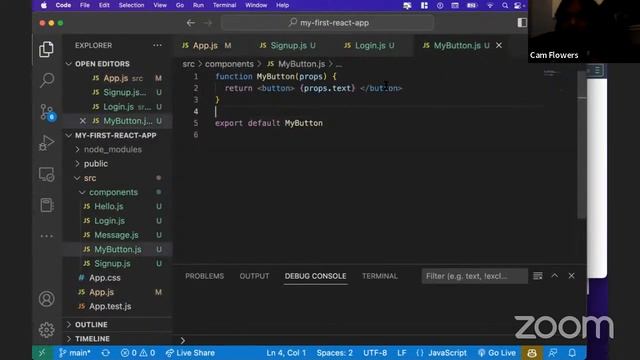
Task: Click the my-first-react-app command center search
Action: pos(327,23)
